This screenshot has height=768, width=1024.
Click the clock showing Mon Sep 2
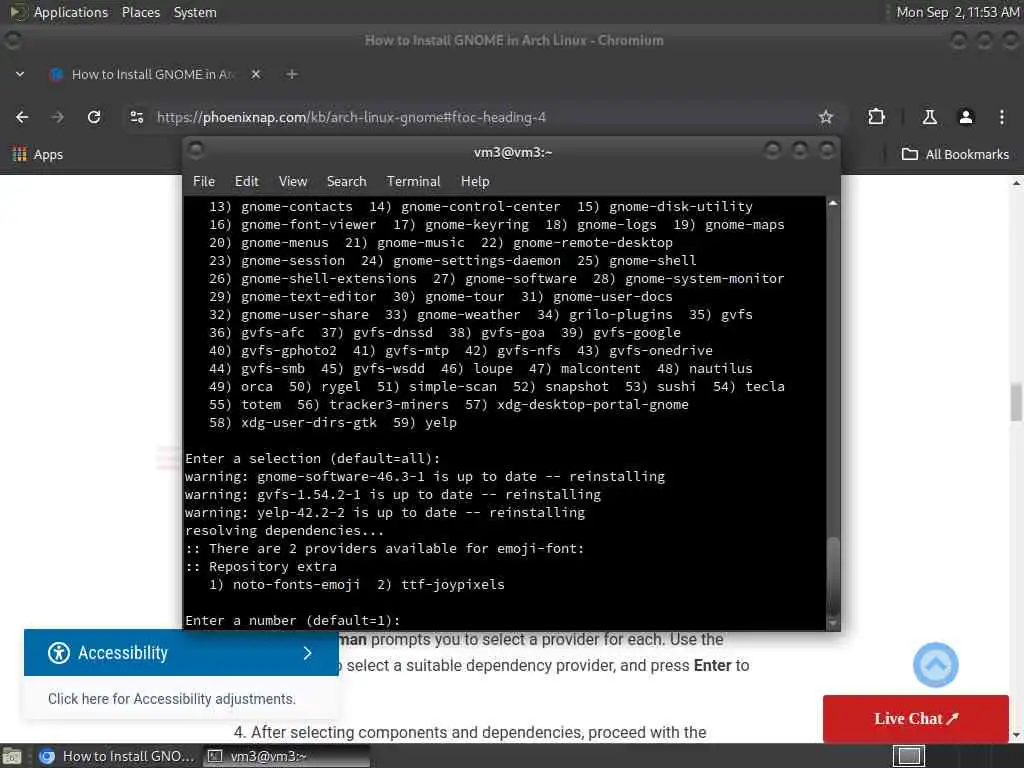click(x=957, y=12)
